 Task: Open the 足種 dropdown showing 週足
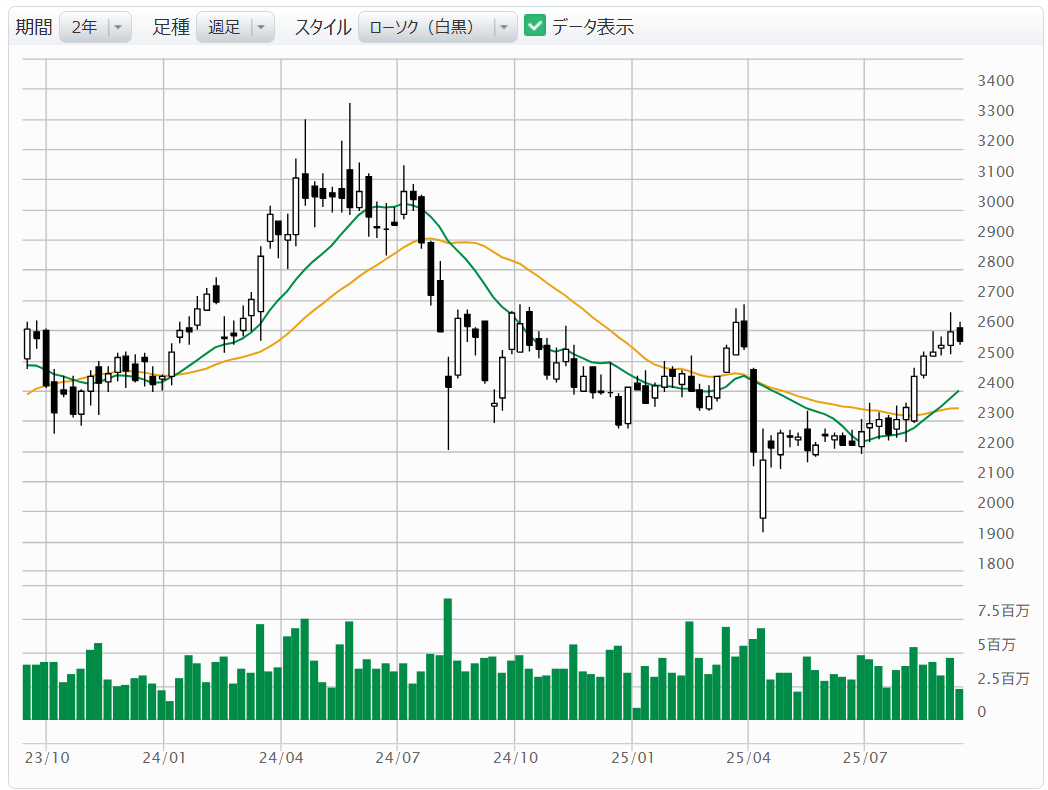click(235, 27)
